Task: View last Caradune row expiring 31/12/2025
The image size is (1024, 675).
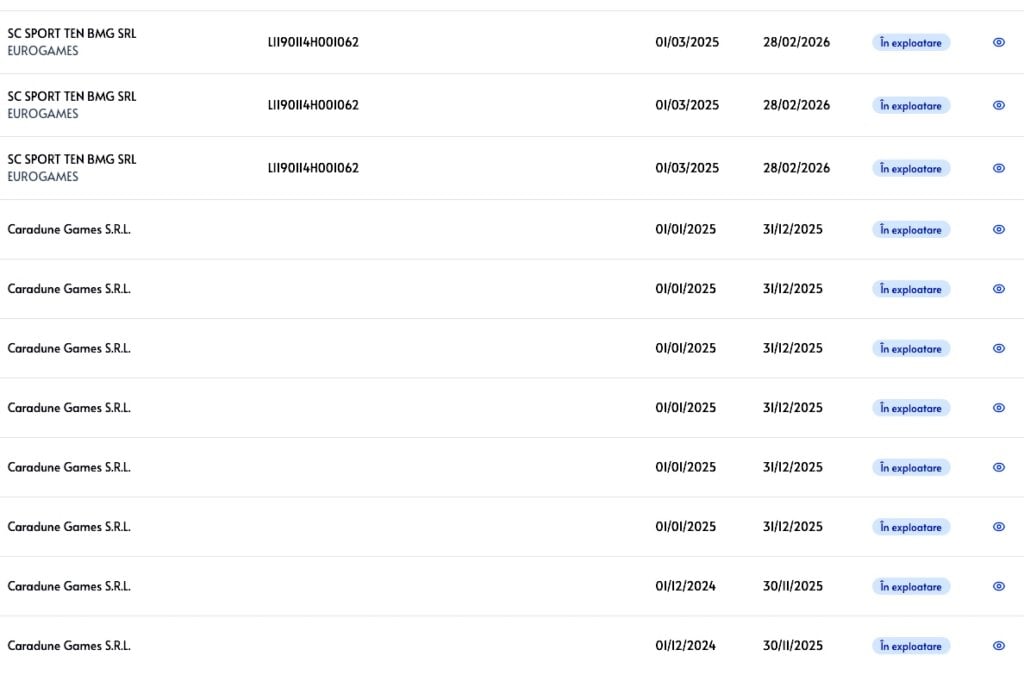Action: pyautogui.click(x=998, y=527)
